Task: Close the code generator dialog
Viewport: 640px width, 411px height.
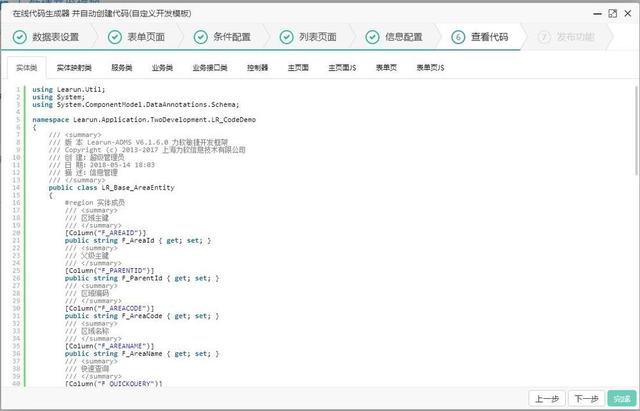Action: (x=628, y=13)
